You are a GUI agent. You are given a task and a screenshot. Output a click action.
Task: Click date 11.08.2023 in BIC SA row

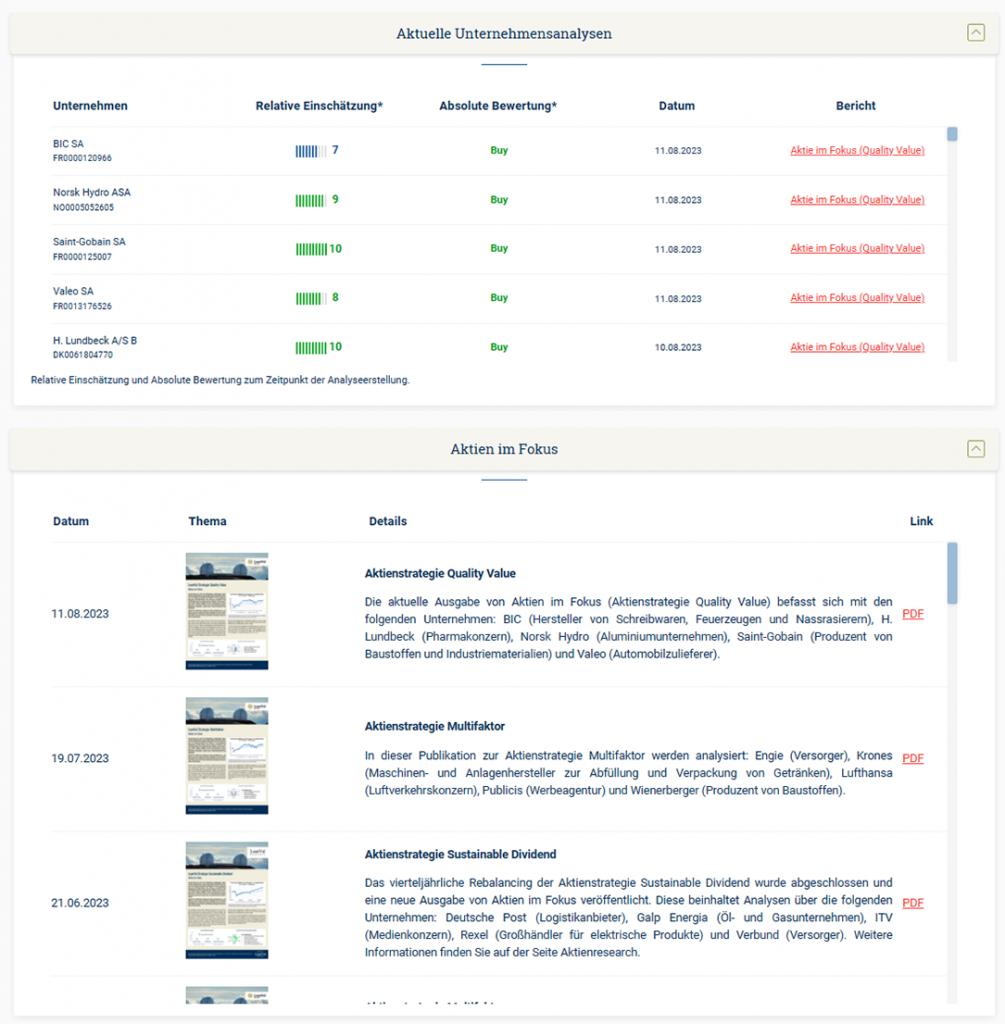click(678, 151)
